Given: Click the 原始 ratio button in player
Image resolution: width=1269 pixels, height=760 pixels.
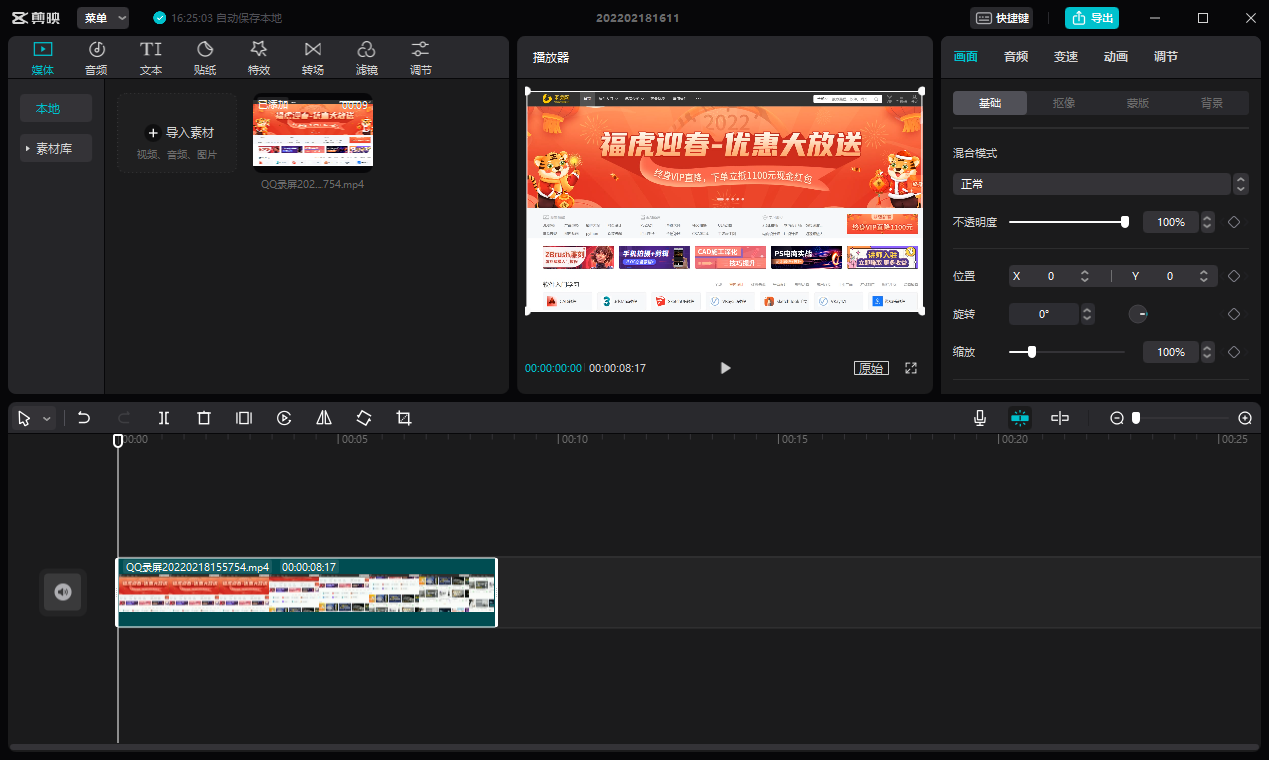Looking at the screenshot, I should [871, 368].
